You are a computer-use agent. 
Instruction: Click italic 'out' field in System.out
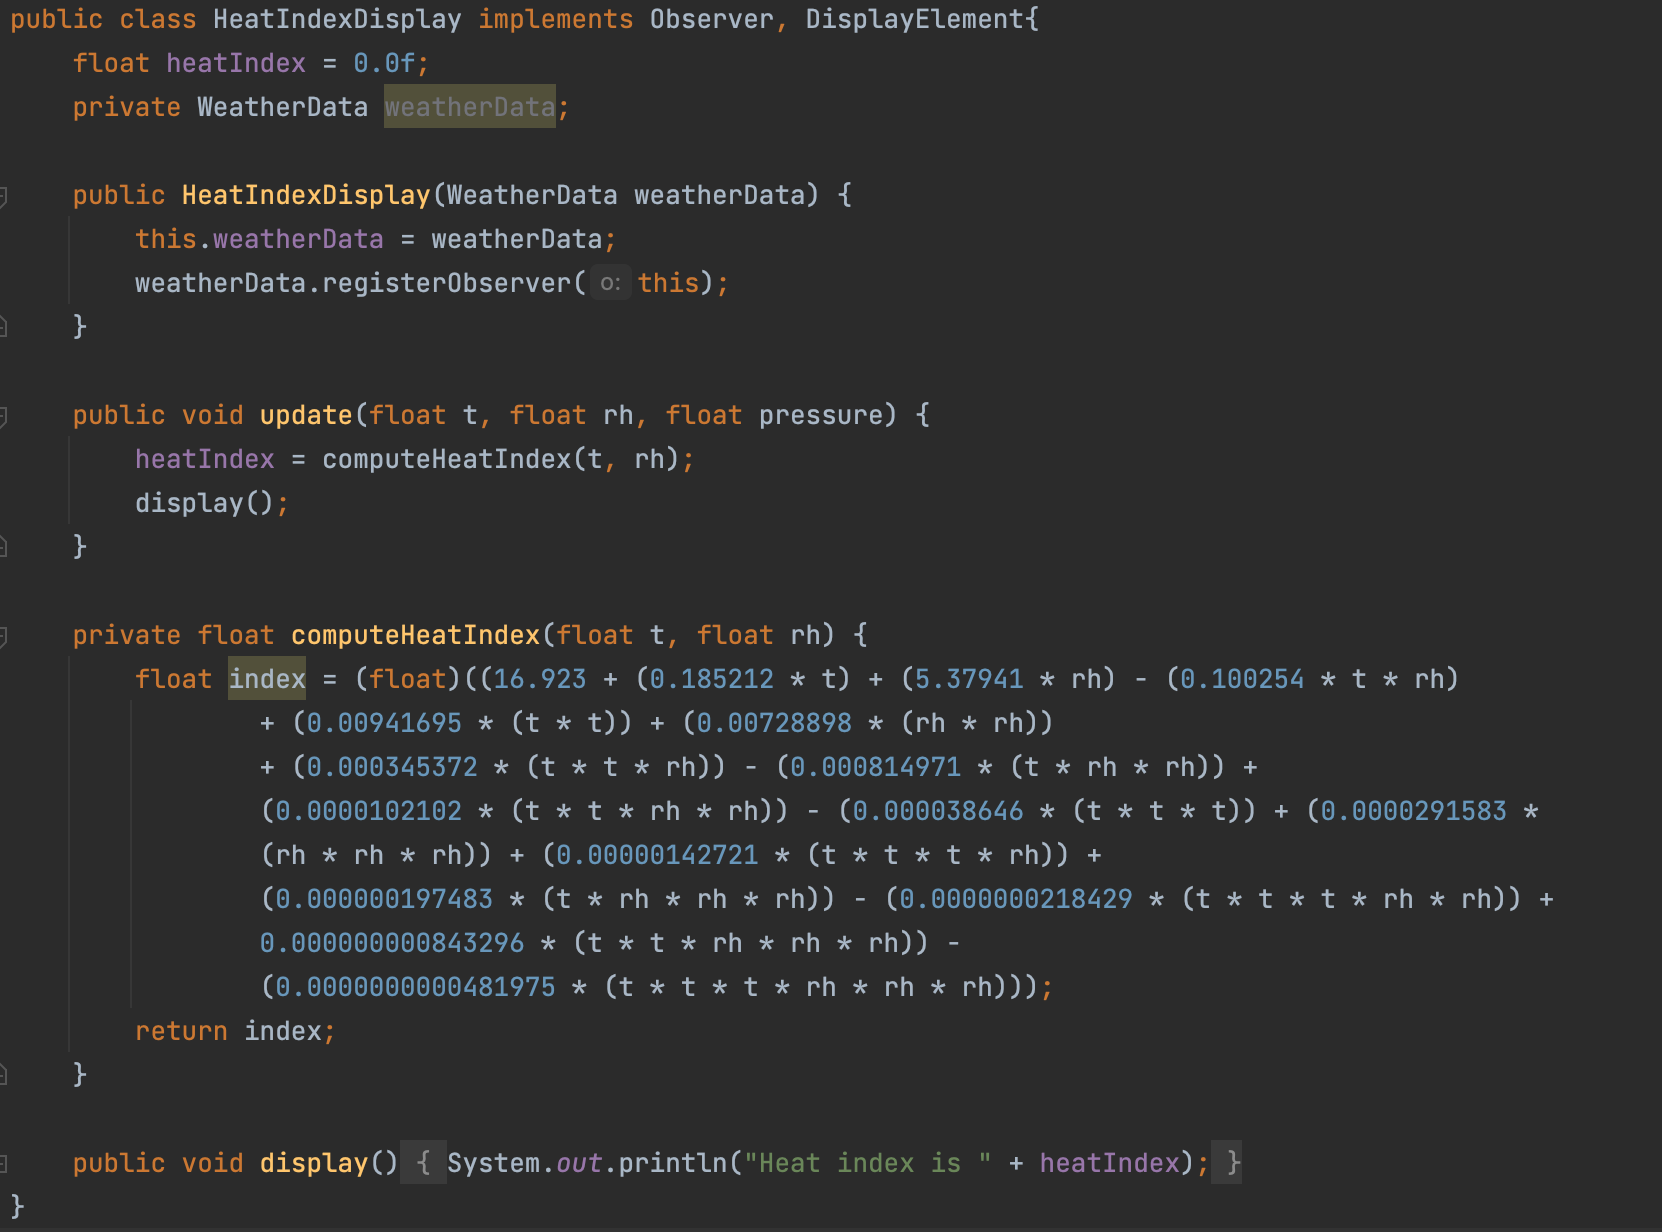(579, 1163)
